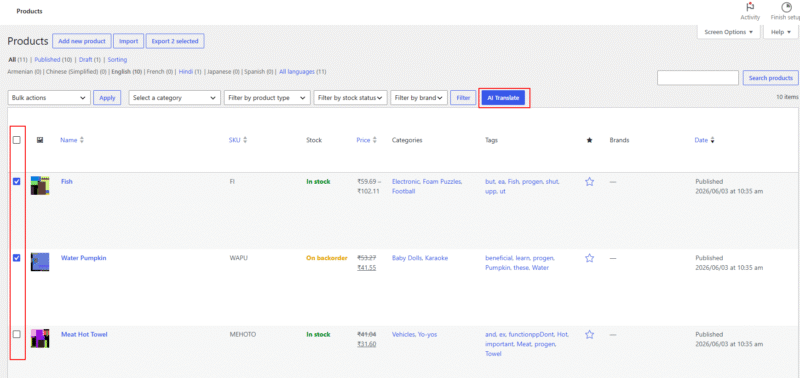Toggle the select-all products checkbox
Screen dimensions: 800x378
(x=17, y=140)
